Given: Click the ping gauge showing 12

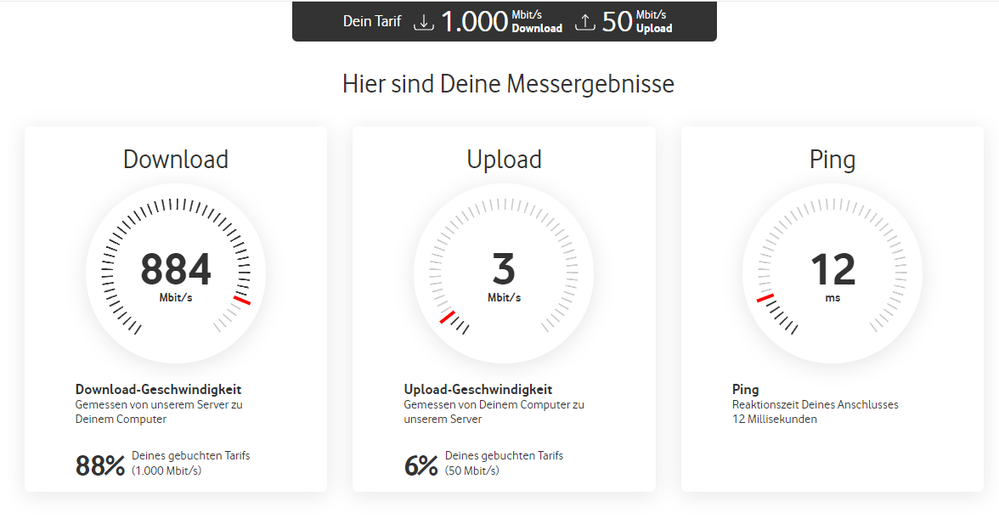Looking at the screenshot, I should click(832, 273).
